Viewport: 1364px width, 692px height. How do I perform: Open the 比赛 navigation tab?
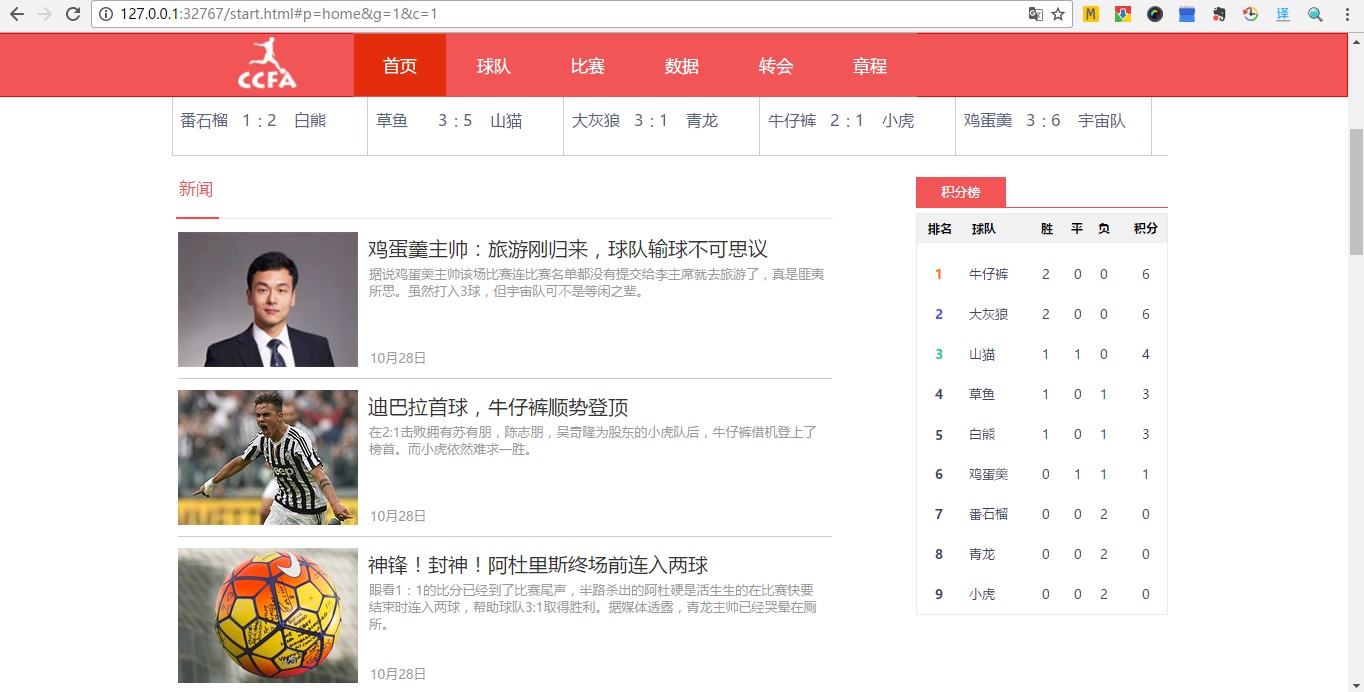(588, 66)
